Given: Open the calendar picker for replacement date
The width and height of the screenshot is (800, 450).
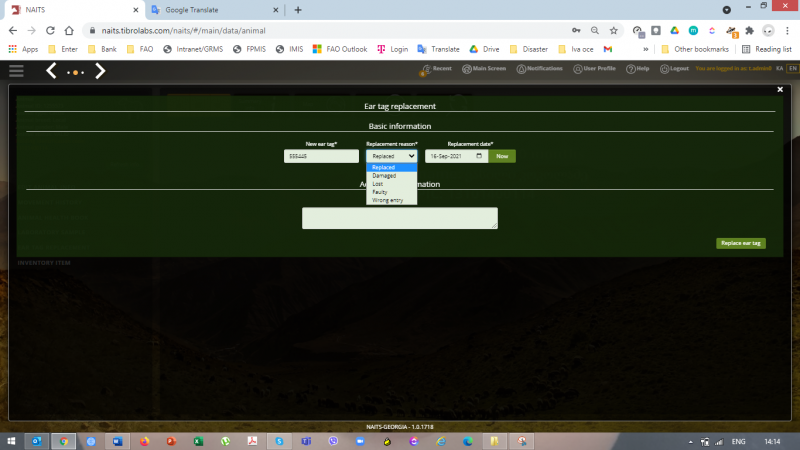Looking at the screenshot, I should point(479,156).
